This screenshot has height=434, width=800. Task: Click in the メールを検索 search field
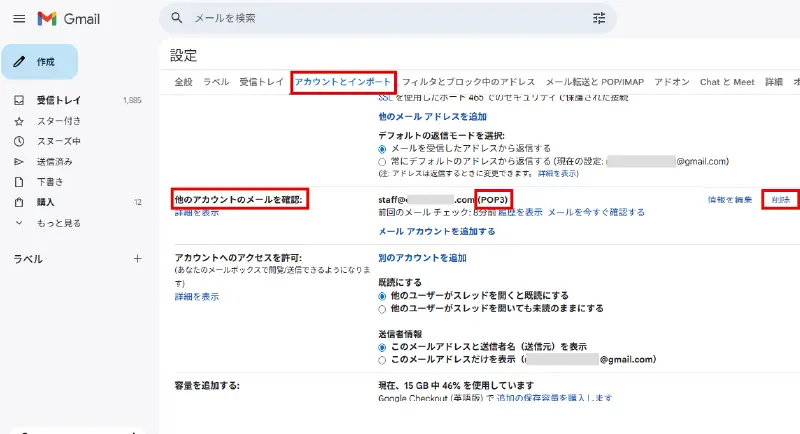click(x=380, y=18)
